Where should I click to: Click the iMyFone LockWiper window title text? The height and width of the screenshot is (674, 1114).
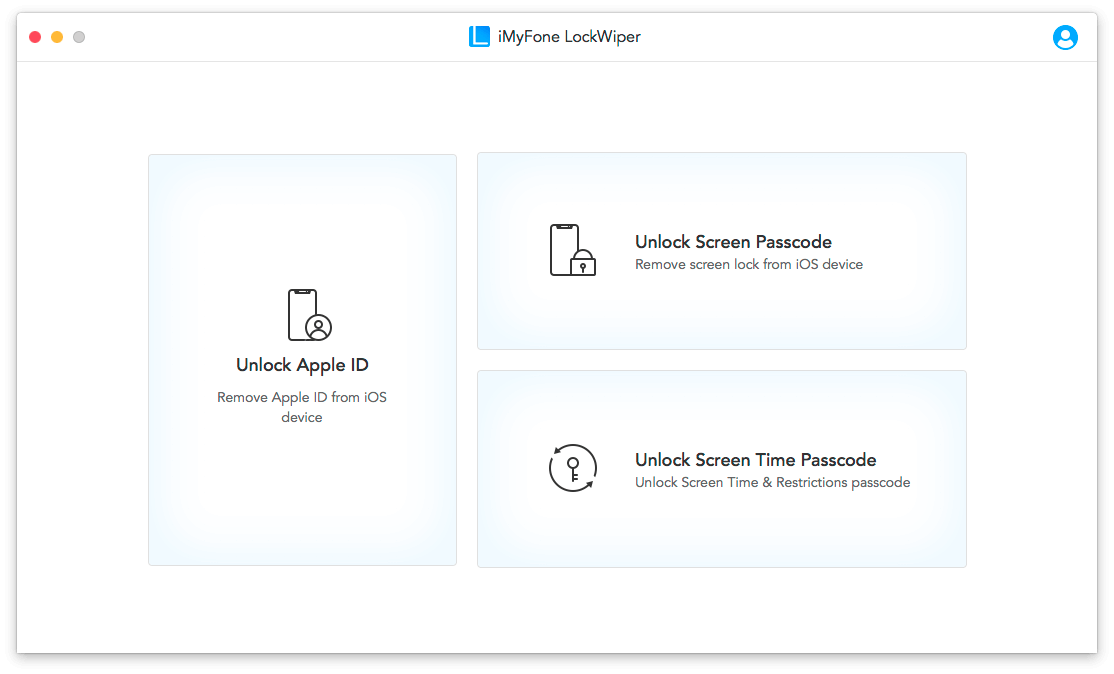tap(569, 37)
